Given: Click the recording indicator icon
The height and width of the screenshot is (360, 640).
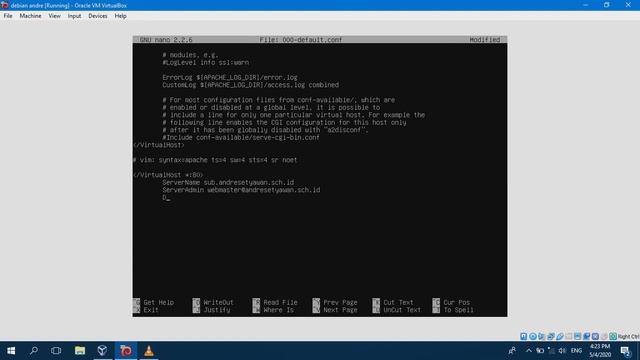Looking at the screenshot, I should click(x=586, y=336).
